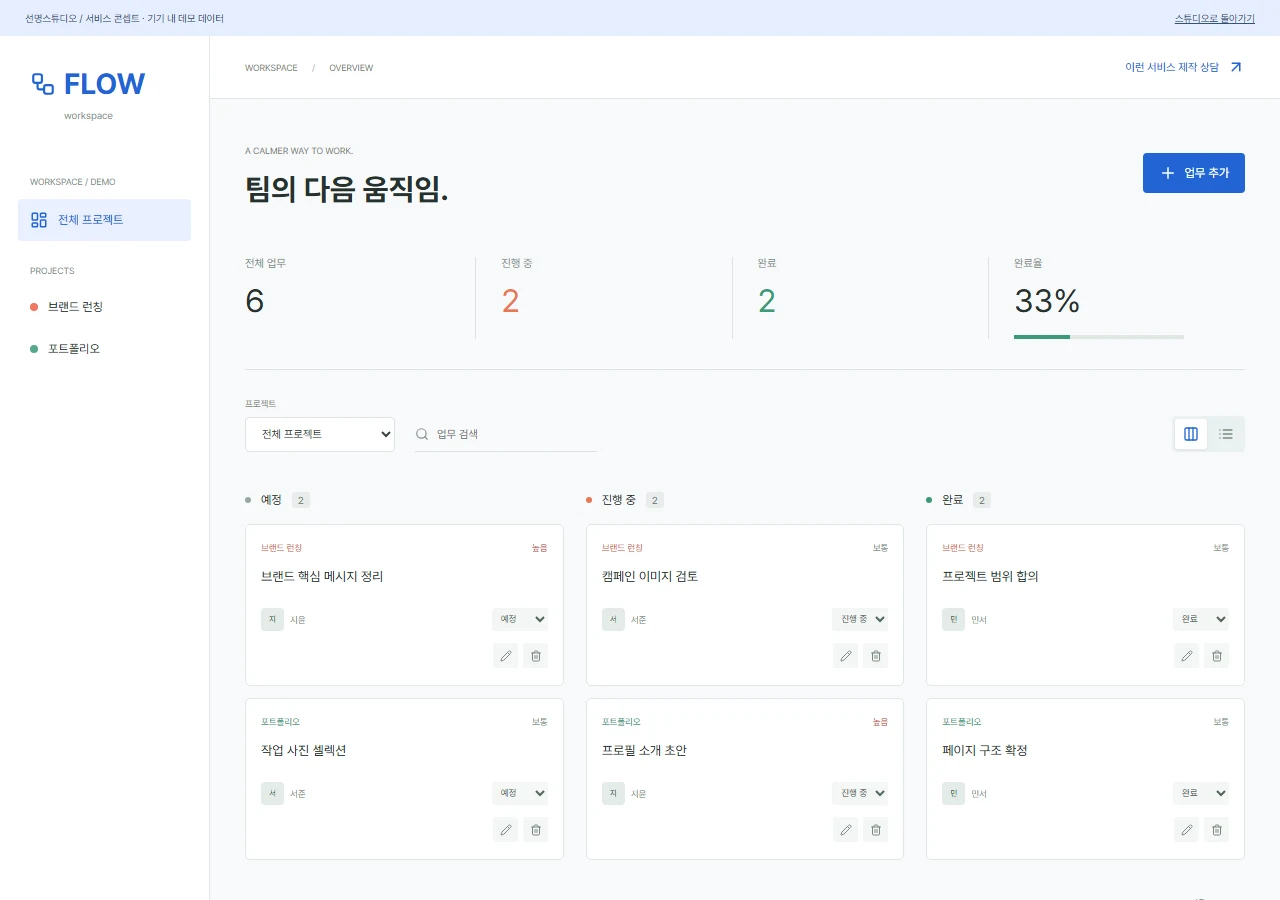This screenshot has height=900, width=1280.
Task: Delete the 프로젝트 범위 합의 task
Action: point(1217,656)
